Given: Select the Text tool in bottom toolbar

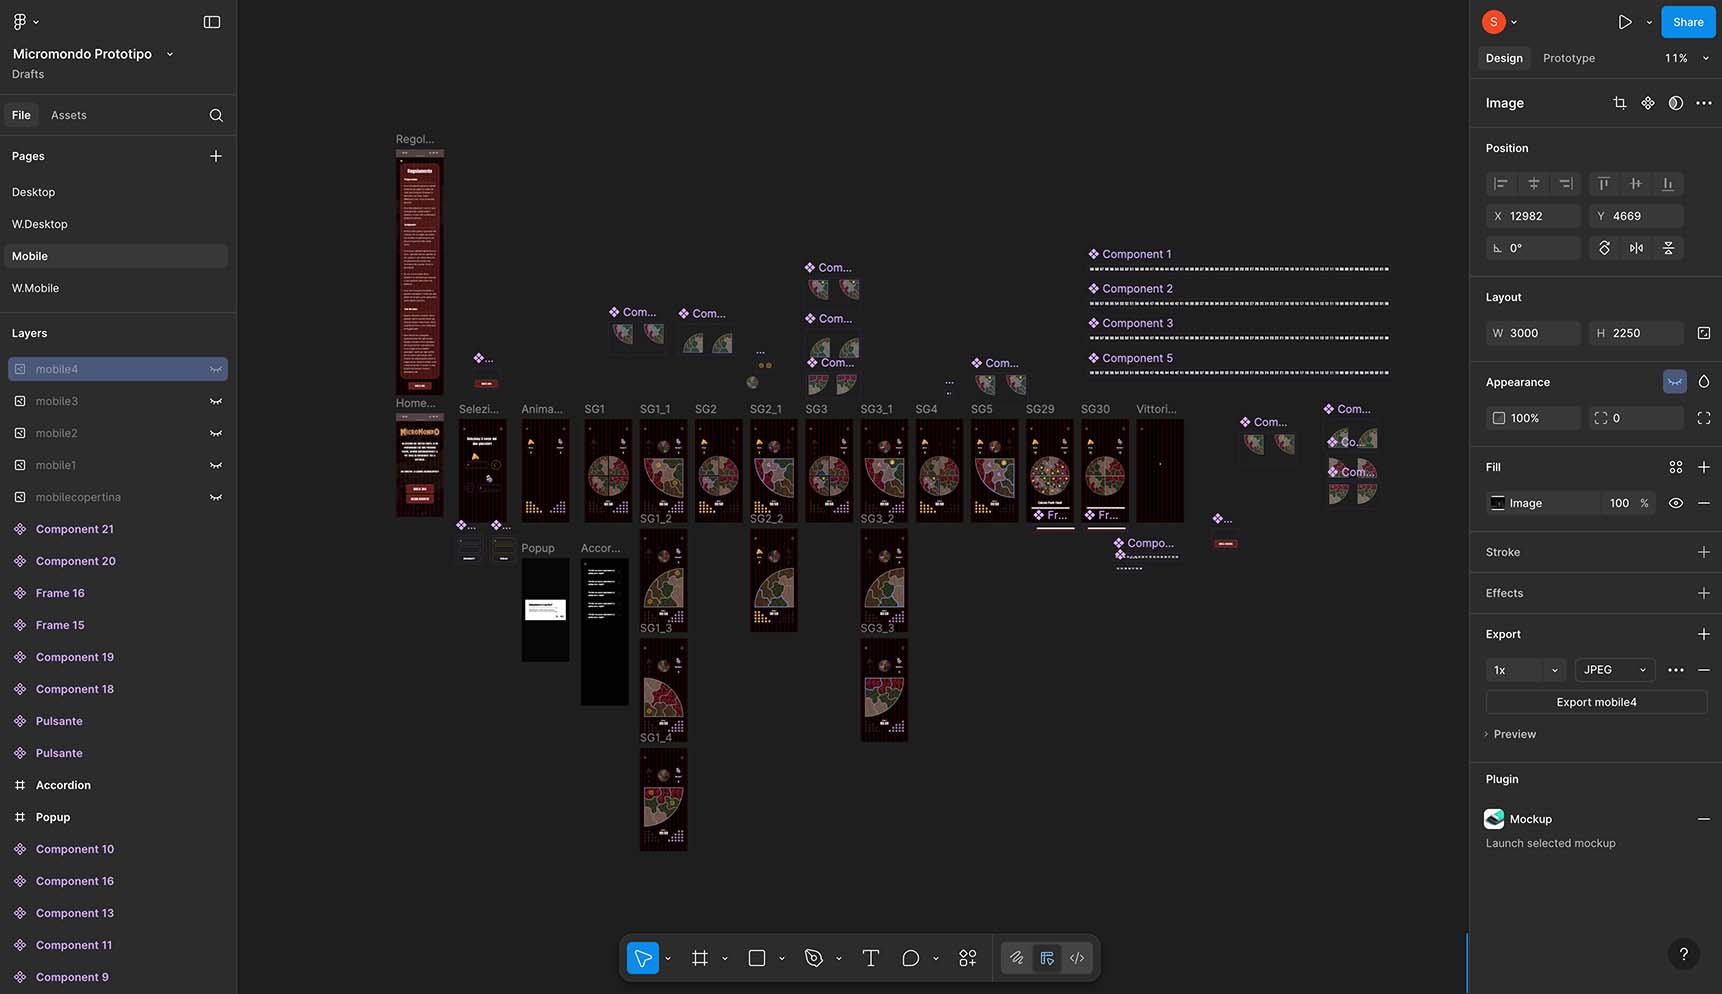Looking at the screenshot, I should tap(870, 958).
